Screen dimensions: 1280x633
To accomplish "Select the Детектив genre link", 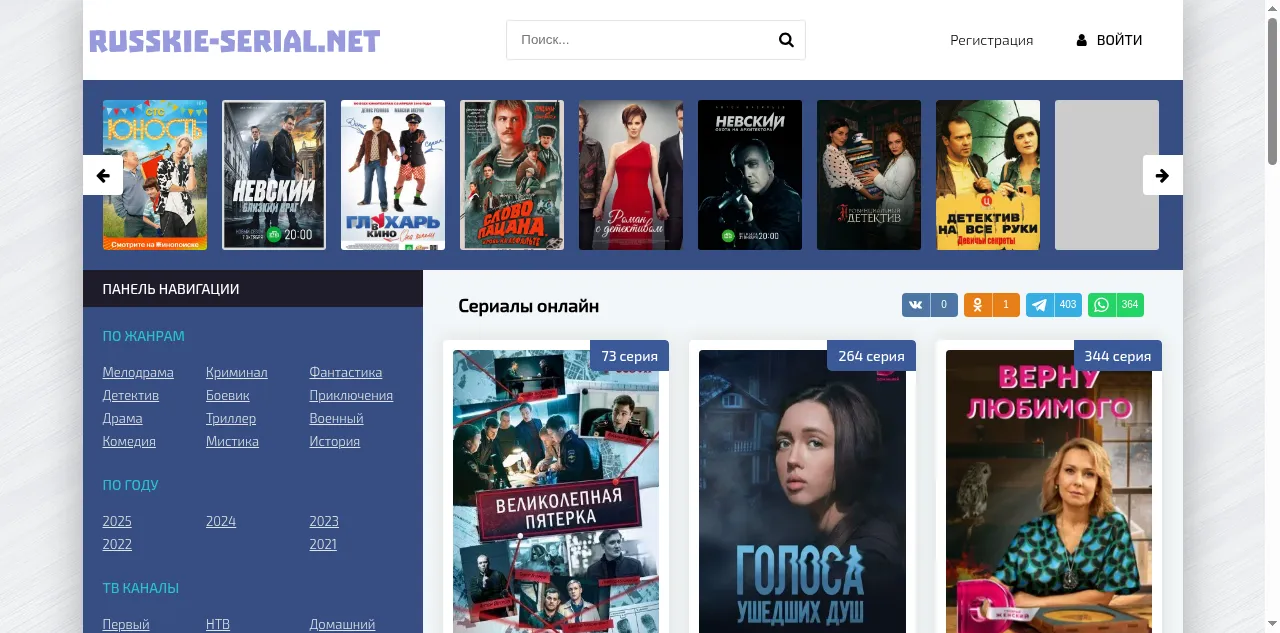I will coord(130,395).
